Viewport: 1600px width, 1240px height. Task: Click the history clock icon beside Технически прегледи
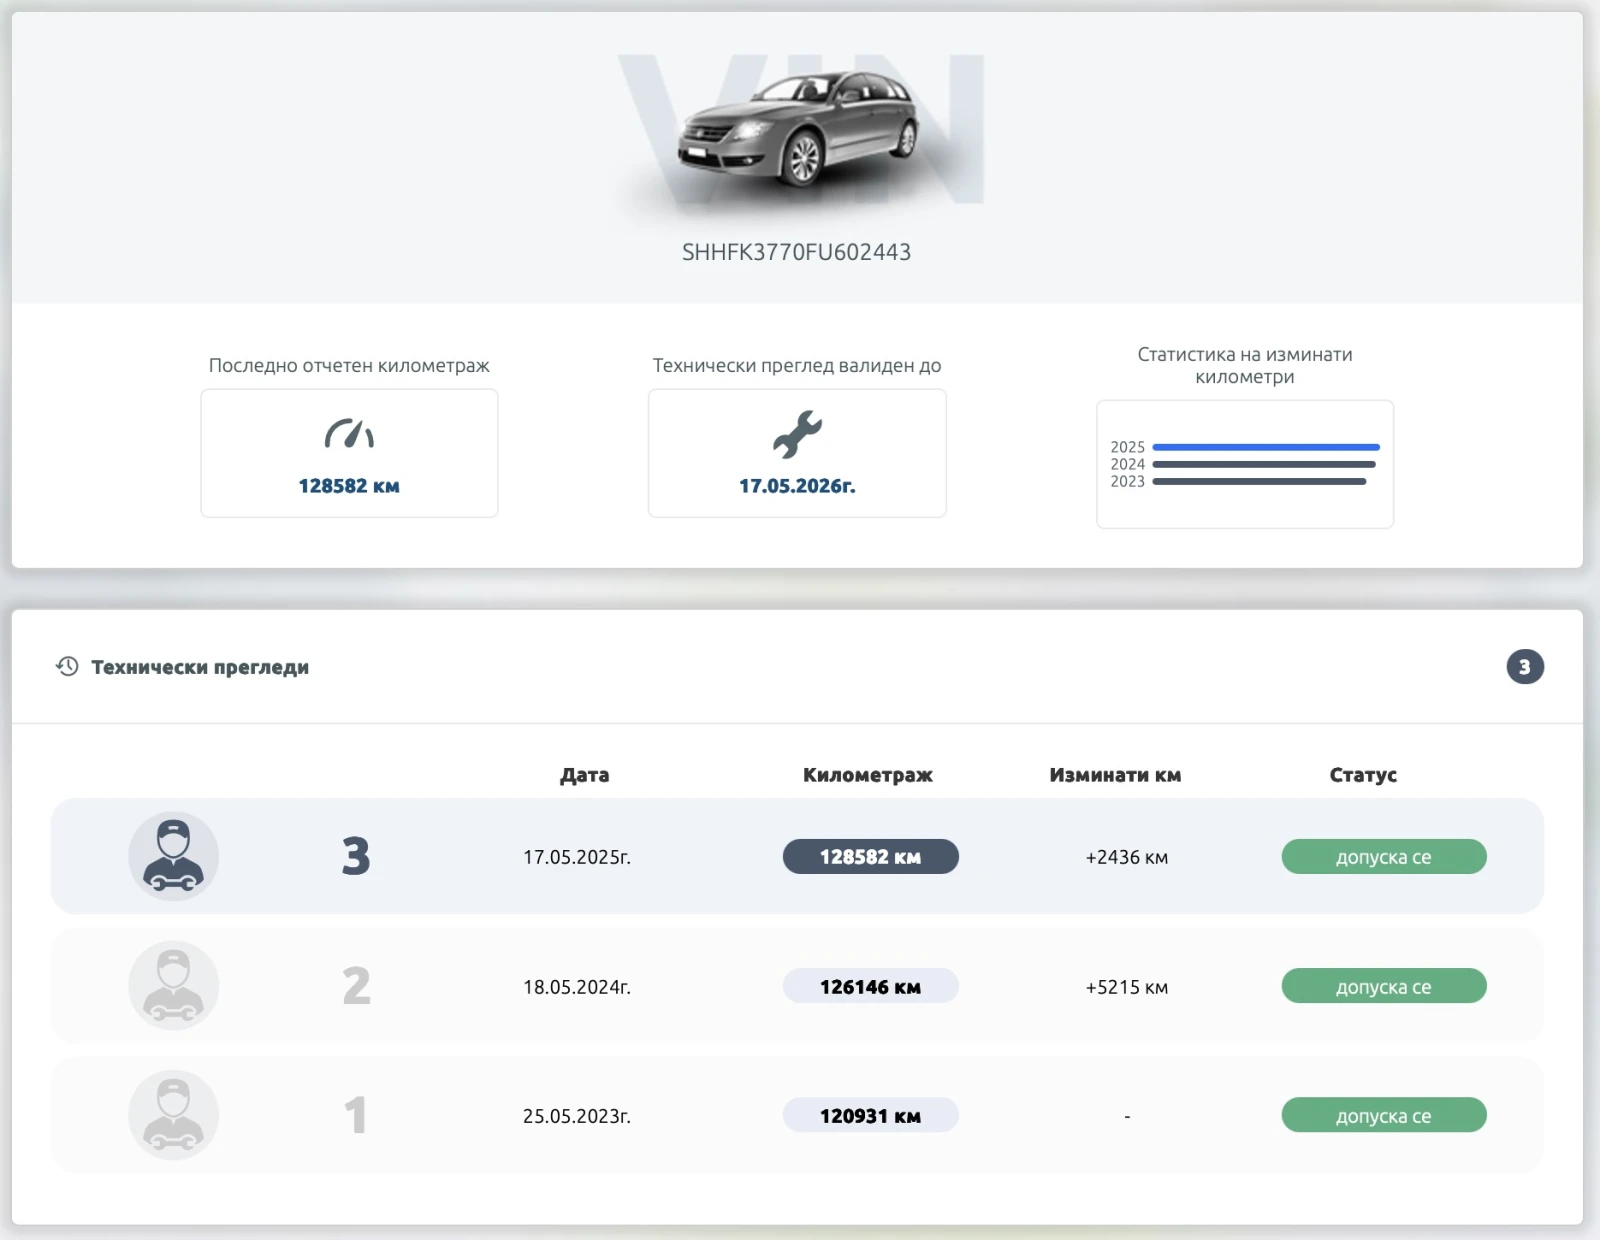(67, 667)
